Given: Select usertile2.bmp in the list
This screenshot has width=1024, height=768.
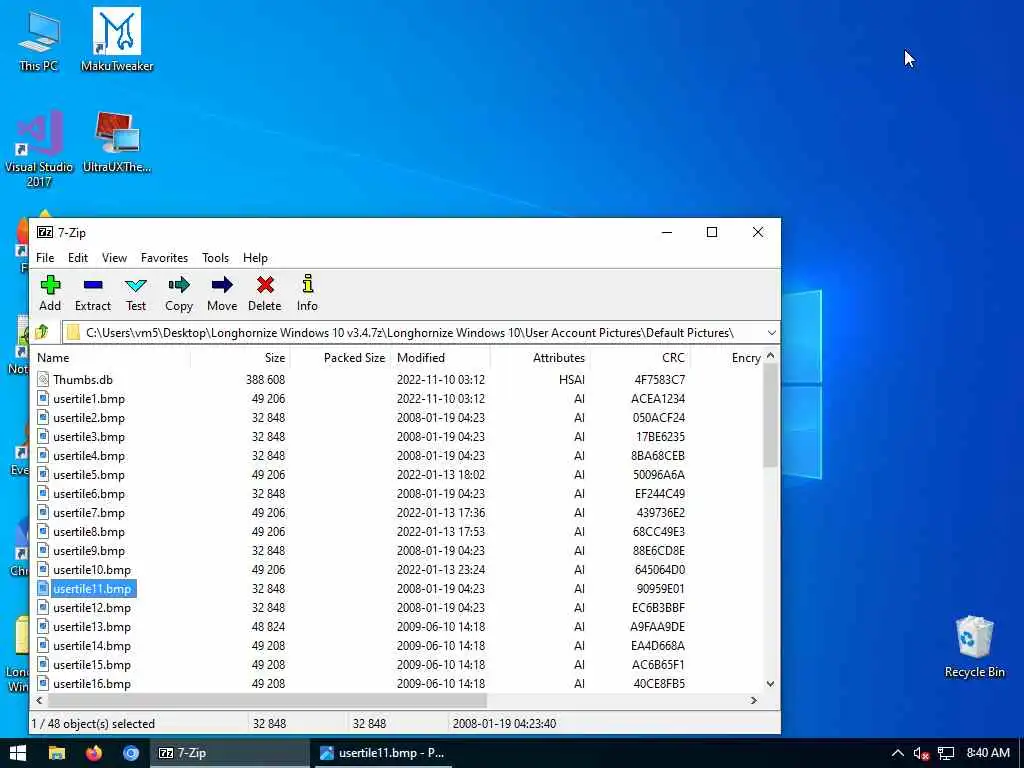Looking at the screenshot, I should (x=89, y=417).
